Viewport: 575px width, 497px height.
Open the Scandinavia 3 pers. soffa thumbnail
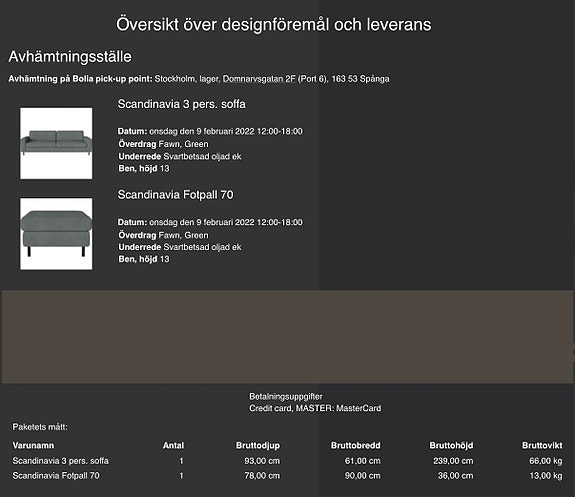(x=56, y=143)
